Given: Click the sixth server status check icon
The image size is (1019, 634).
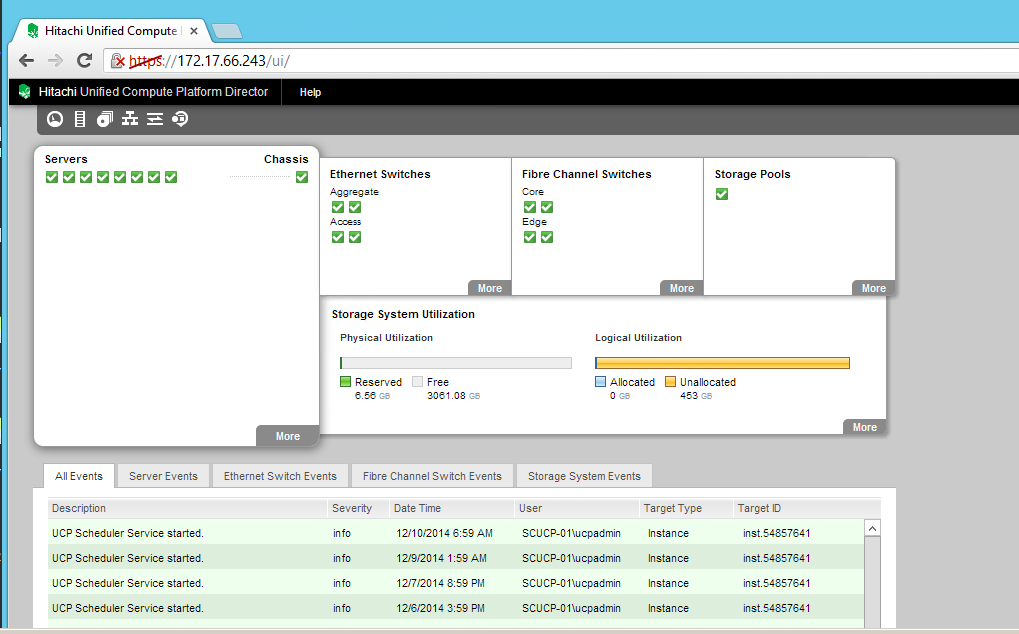Looking at the screenshot, I should pos(136,177).
